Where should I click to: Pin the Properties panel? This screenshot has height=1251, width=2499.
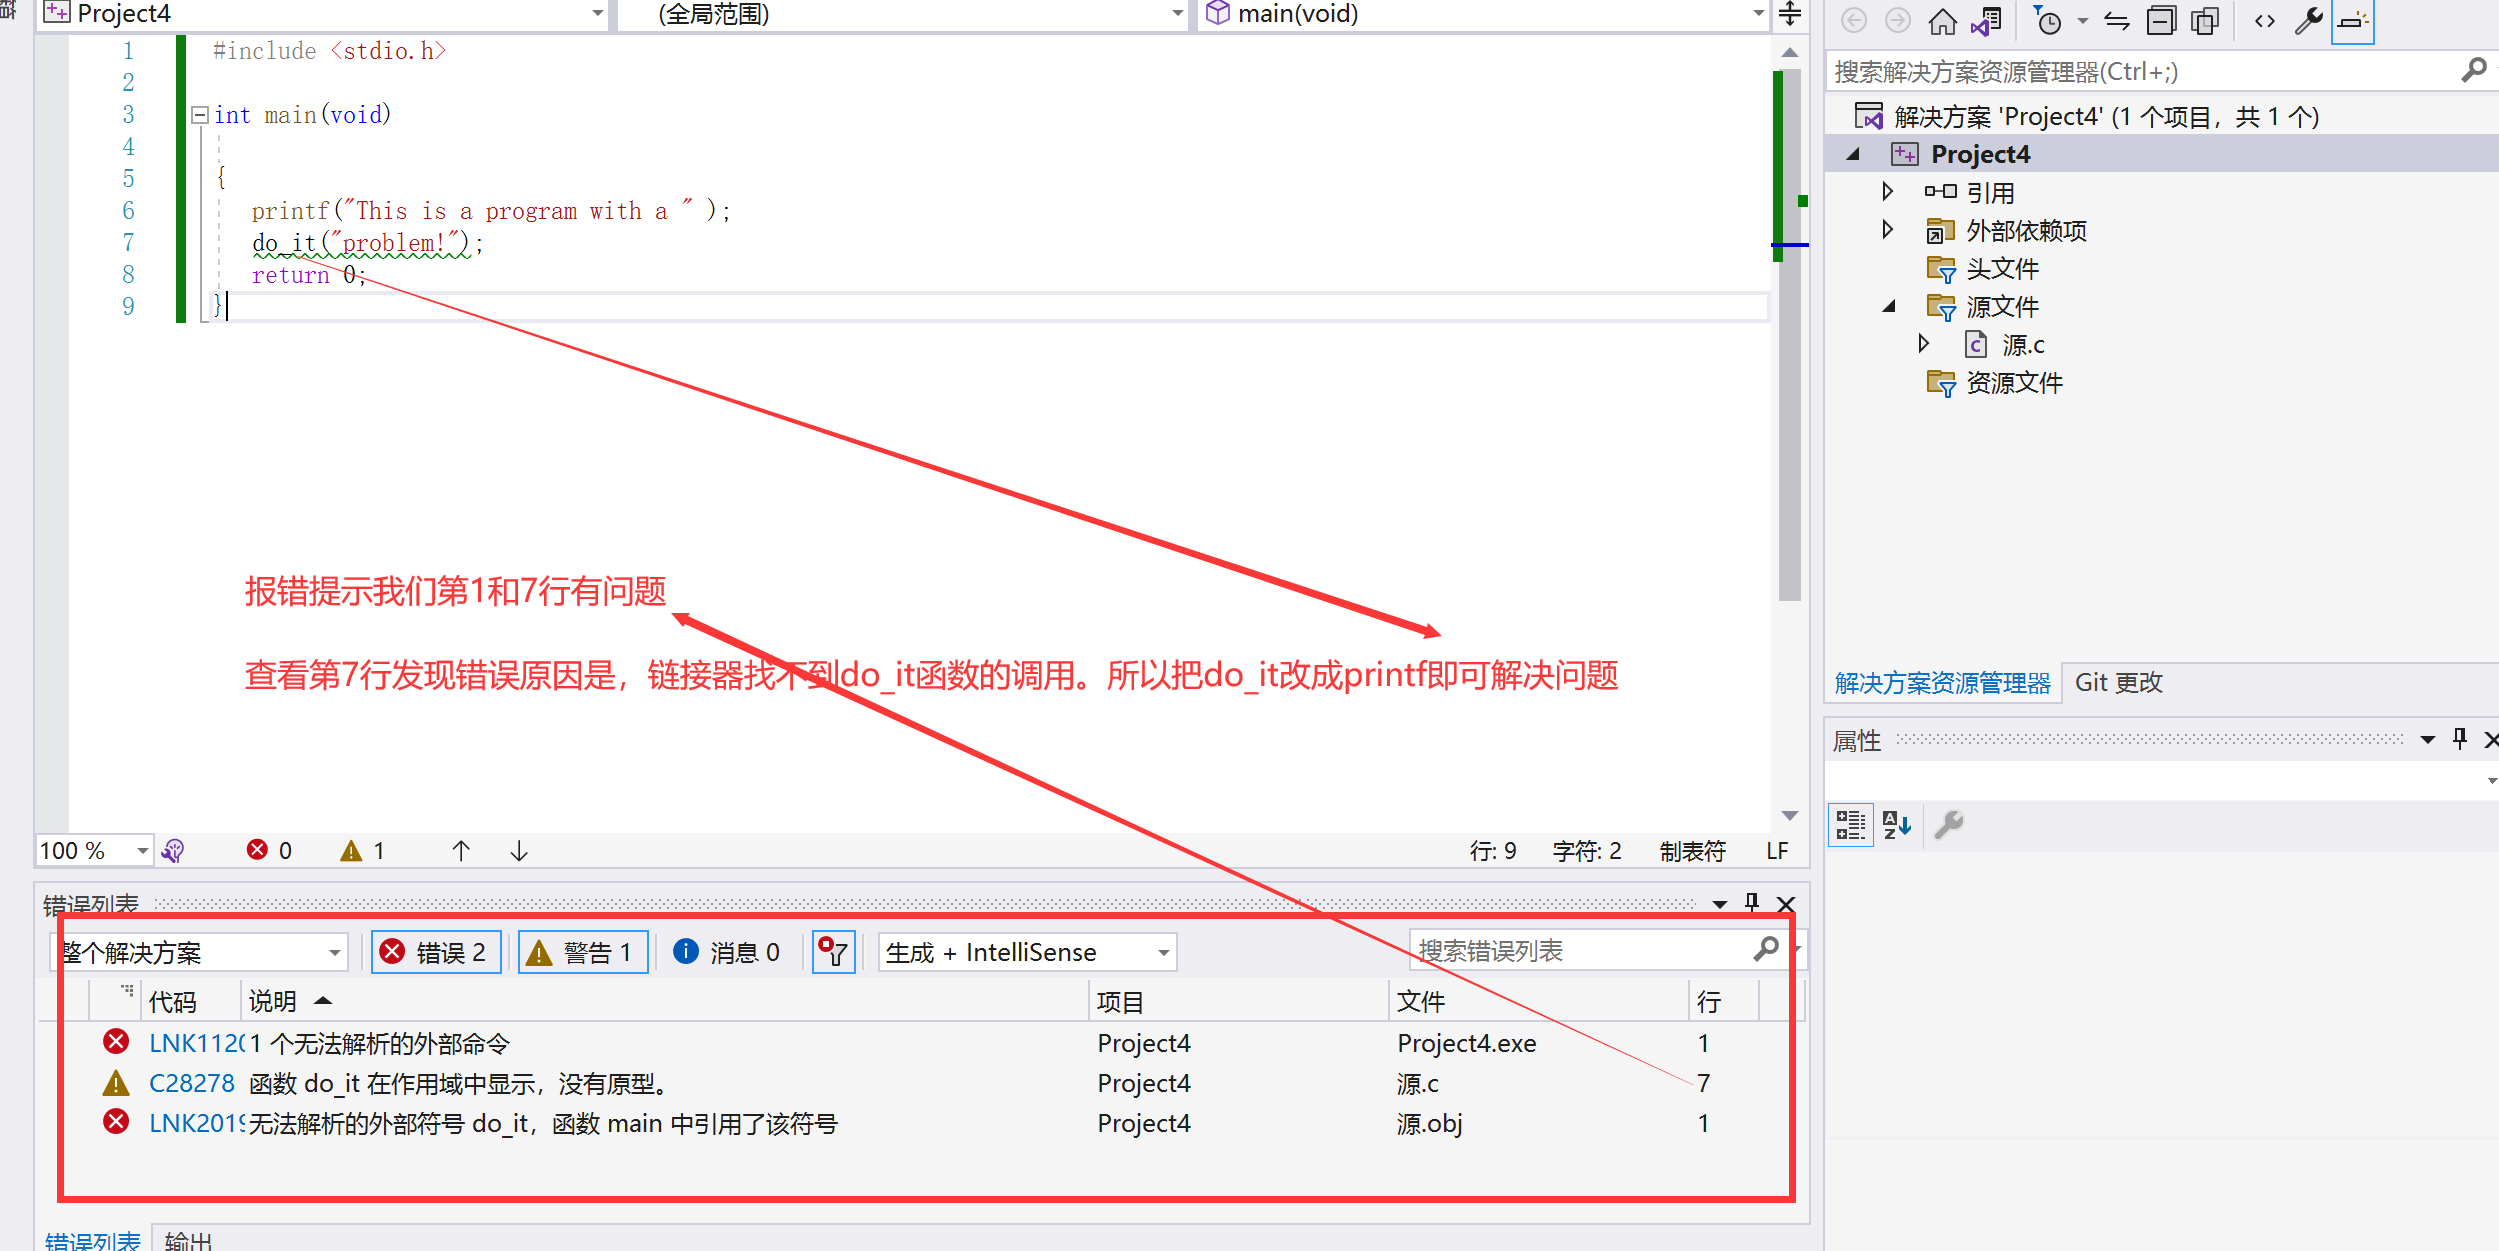click(x=2460, y=739)
